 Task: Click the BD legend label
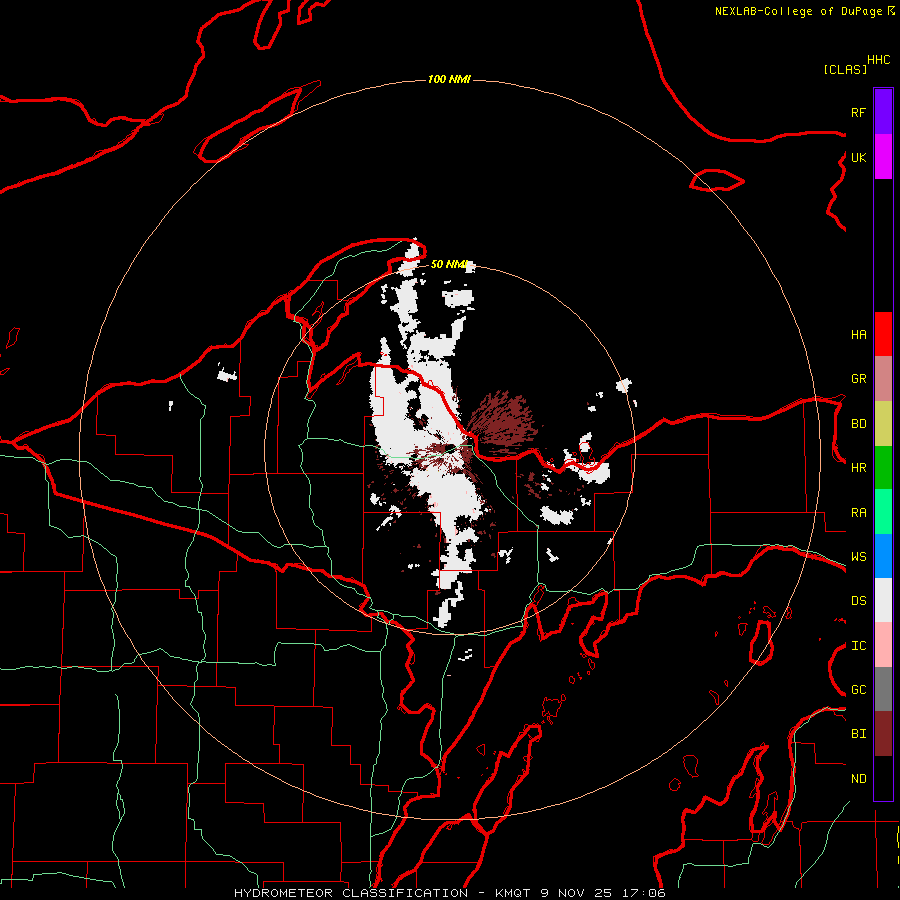(x=858, y=424)
